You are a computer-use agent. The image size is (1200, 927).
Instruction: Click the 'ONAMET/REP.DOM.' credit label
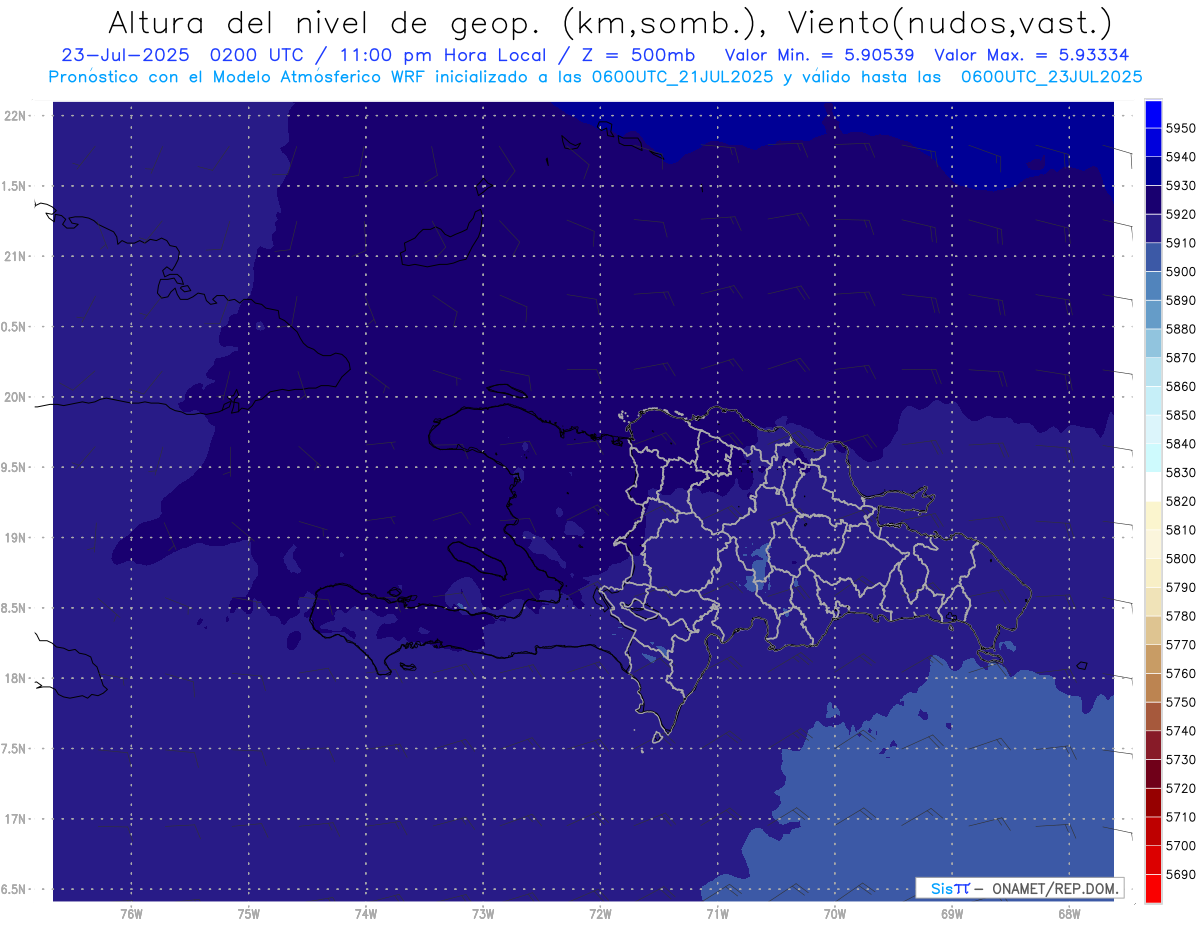[x=1056, y=888]
